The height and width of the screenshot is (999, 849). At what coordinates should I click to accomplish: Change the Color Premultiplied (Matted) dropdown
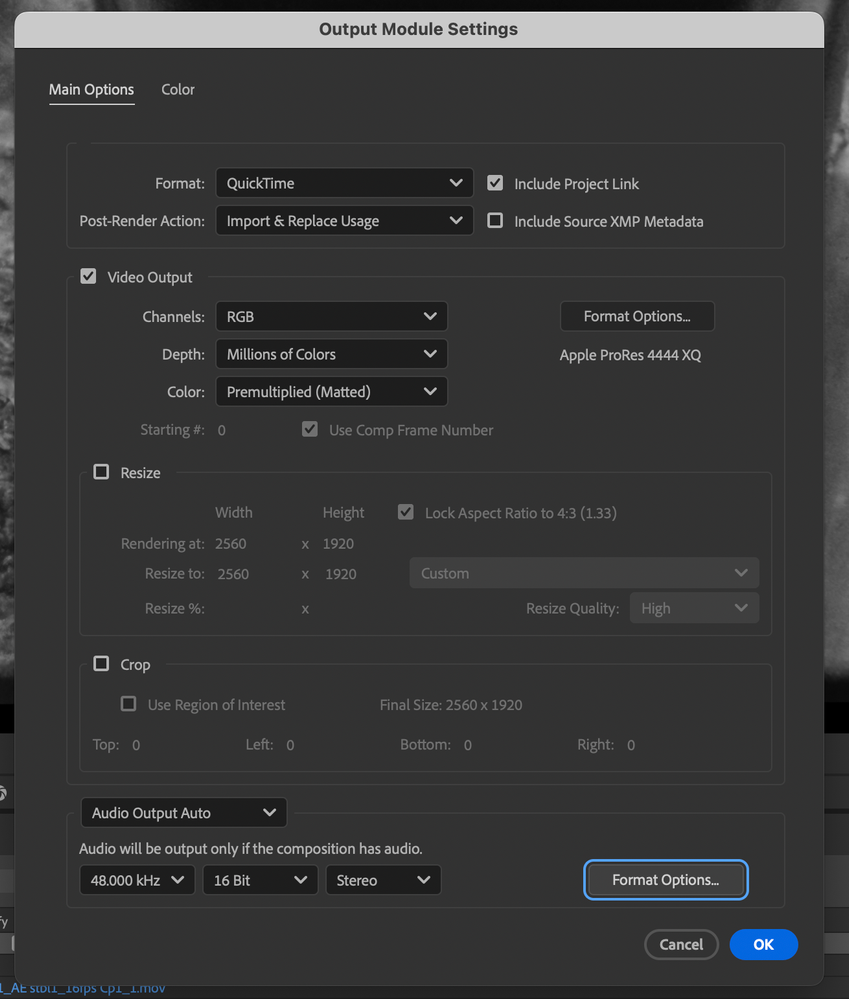[x=331, y=392]
